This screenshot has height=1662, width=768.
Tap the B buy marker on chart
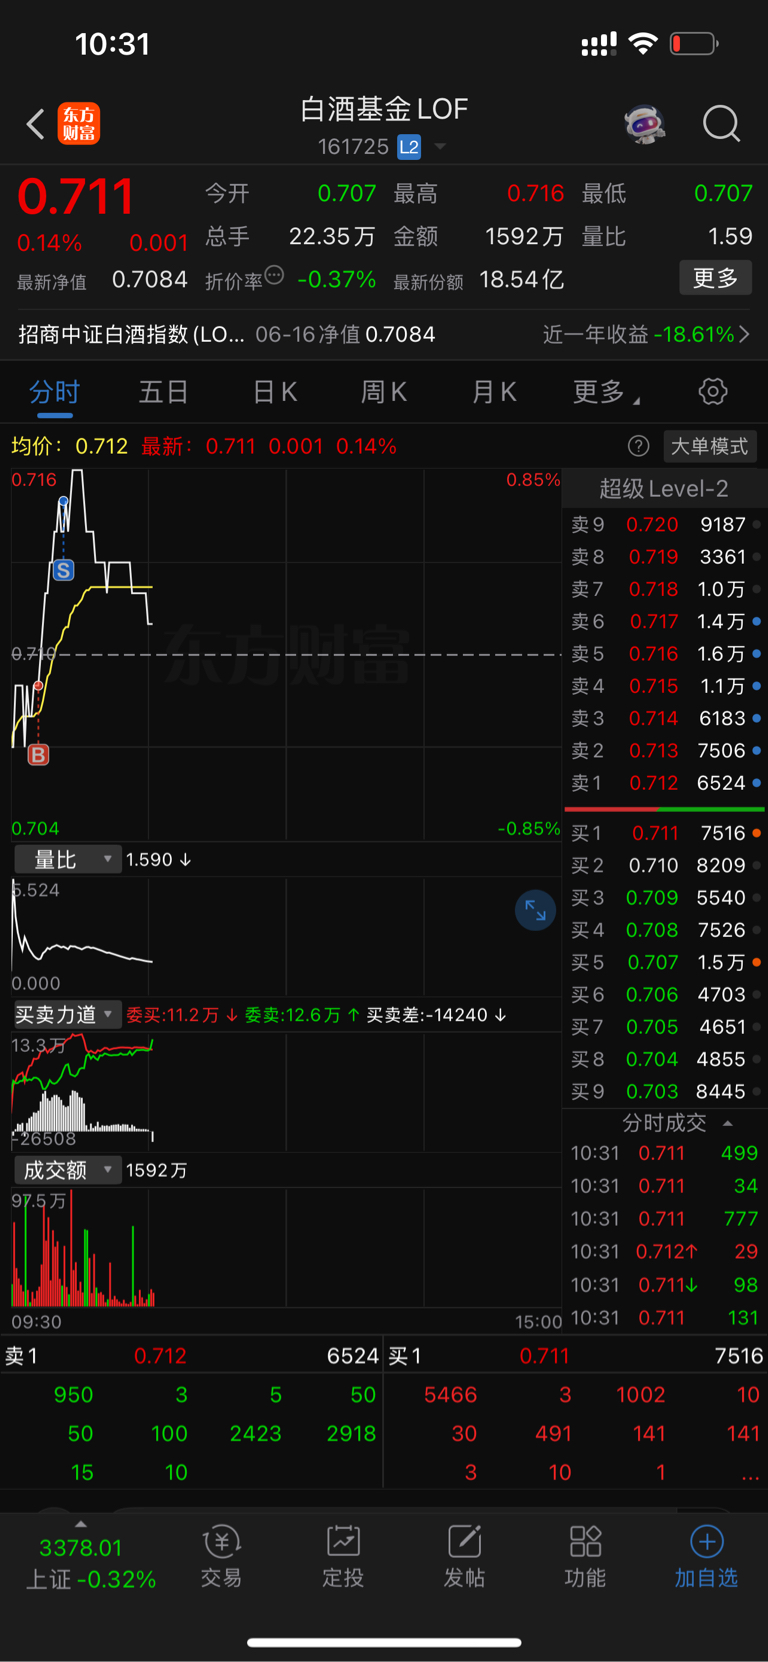pyautogui.click(x=38, y=755)
